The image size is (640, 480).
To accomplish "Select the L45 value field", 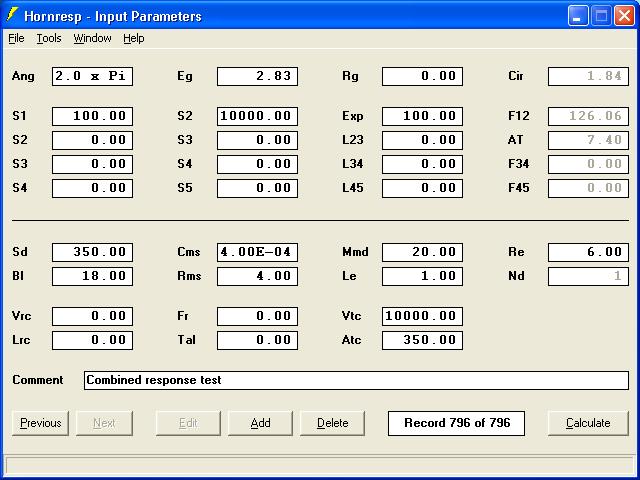I will click(422, 189).
